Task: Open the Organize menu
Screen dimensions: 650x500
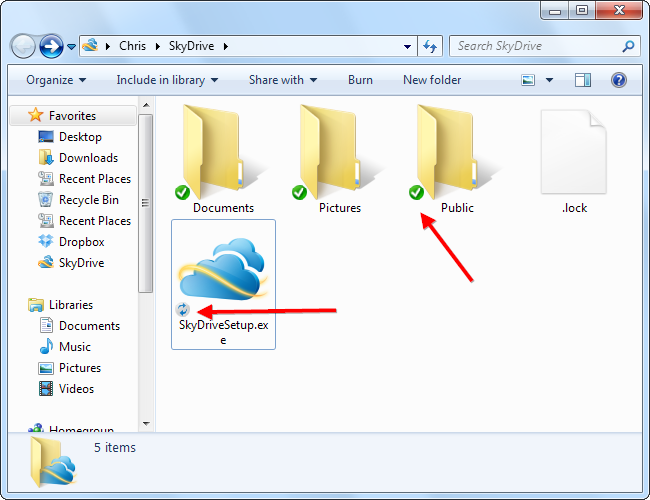Action: pyautogui.click(x=56, y=80)
